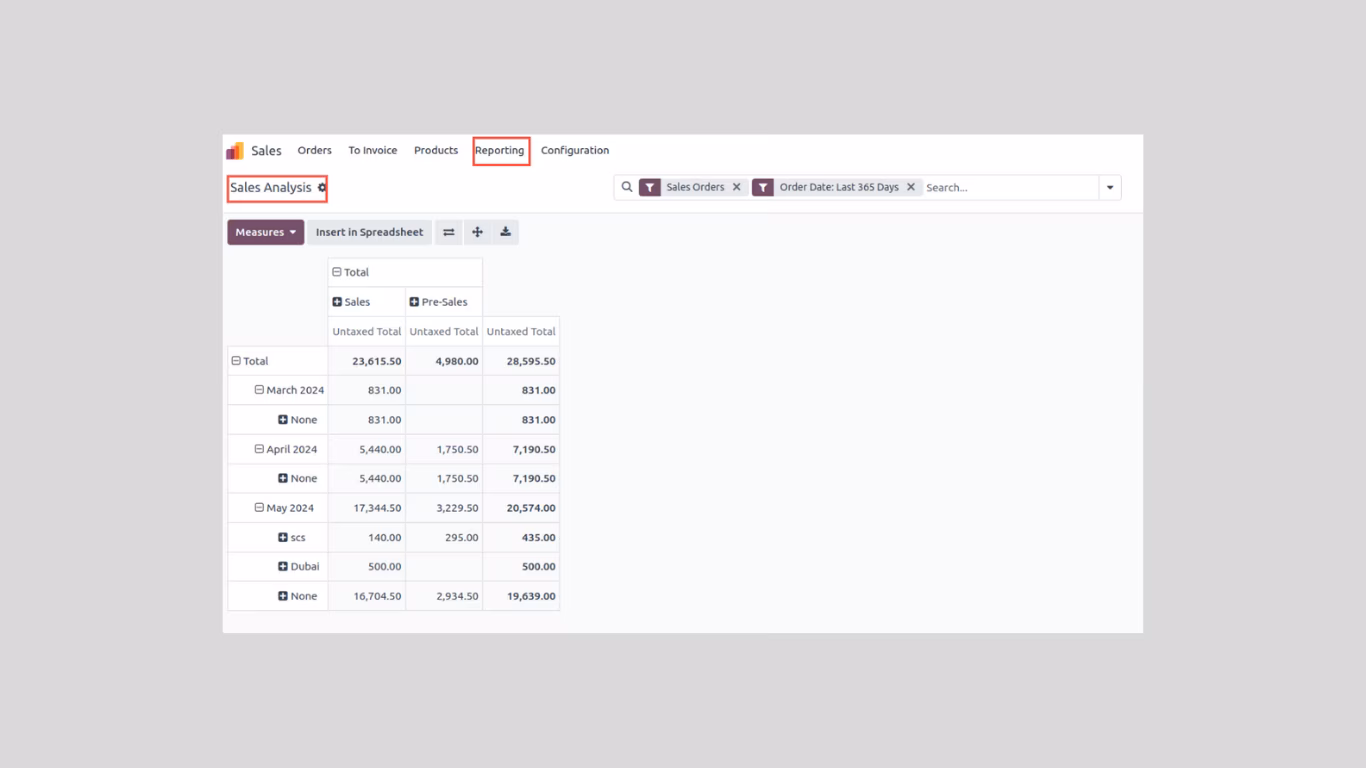Click Insert in Spreadsheet button
The height and width of the screenshot is (768, 1366).
coord(370,232)
